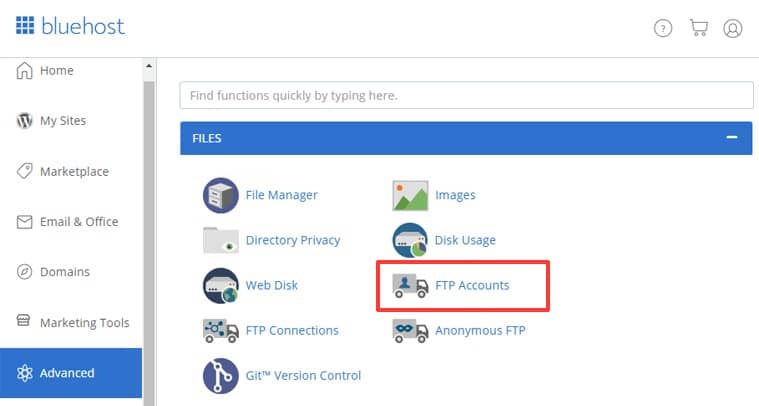Click the Anonymous FTP icon
The width and height of the screenshot is (759, 406).
click(x=410, y=330)
